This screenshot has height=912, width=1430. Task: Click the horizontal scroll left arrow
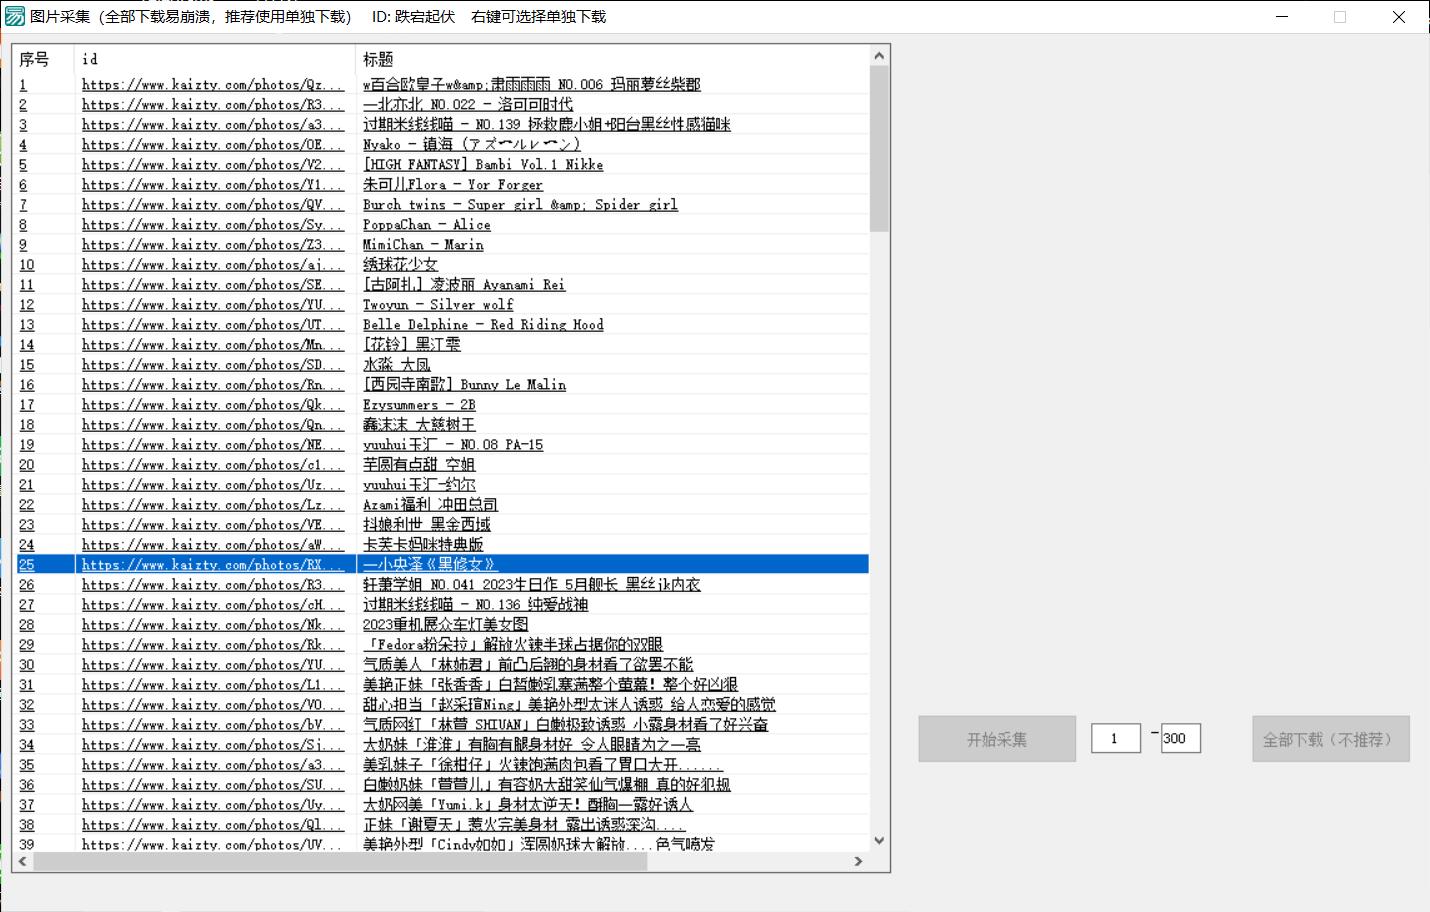tap(23, 861)
